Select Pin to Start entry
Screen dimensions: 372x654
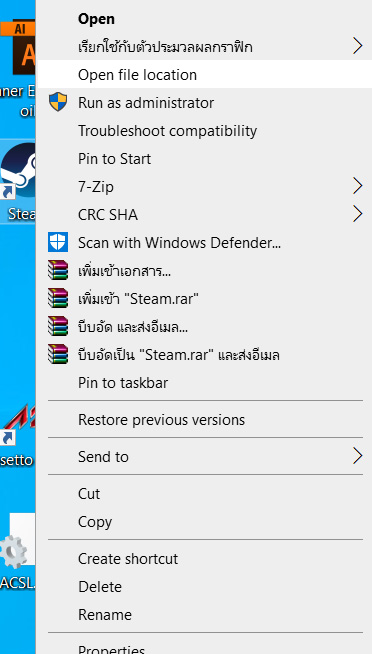(204, 158)
